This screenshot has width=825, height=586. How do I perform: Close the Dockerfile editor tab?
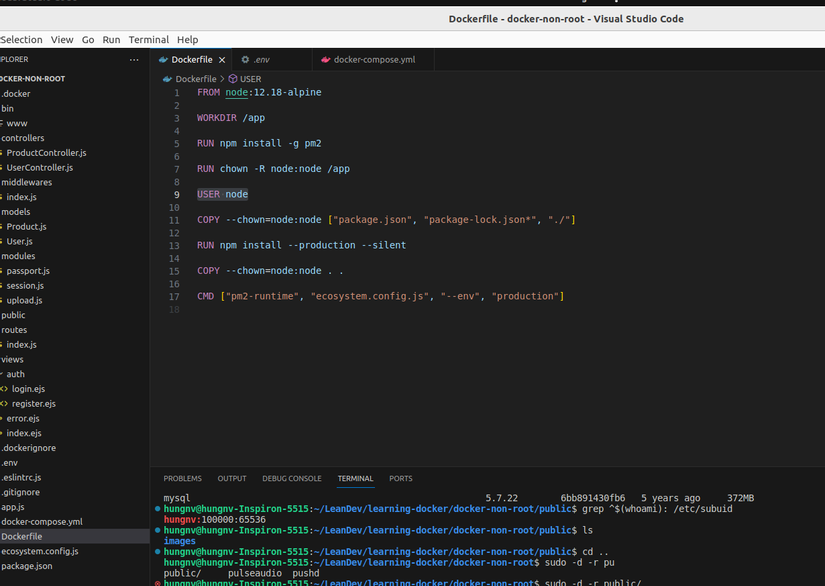[x=222, y=60]
